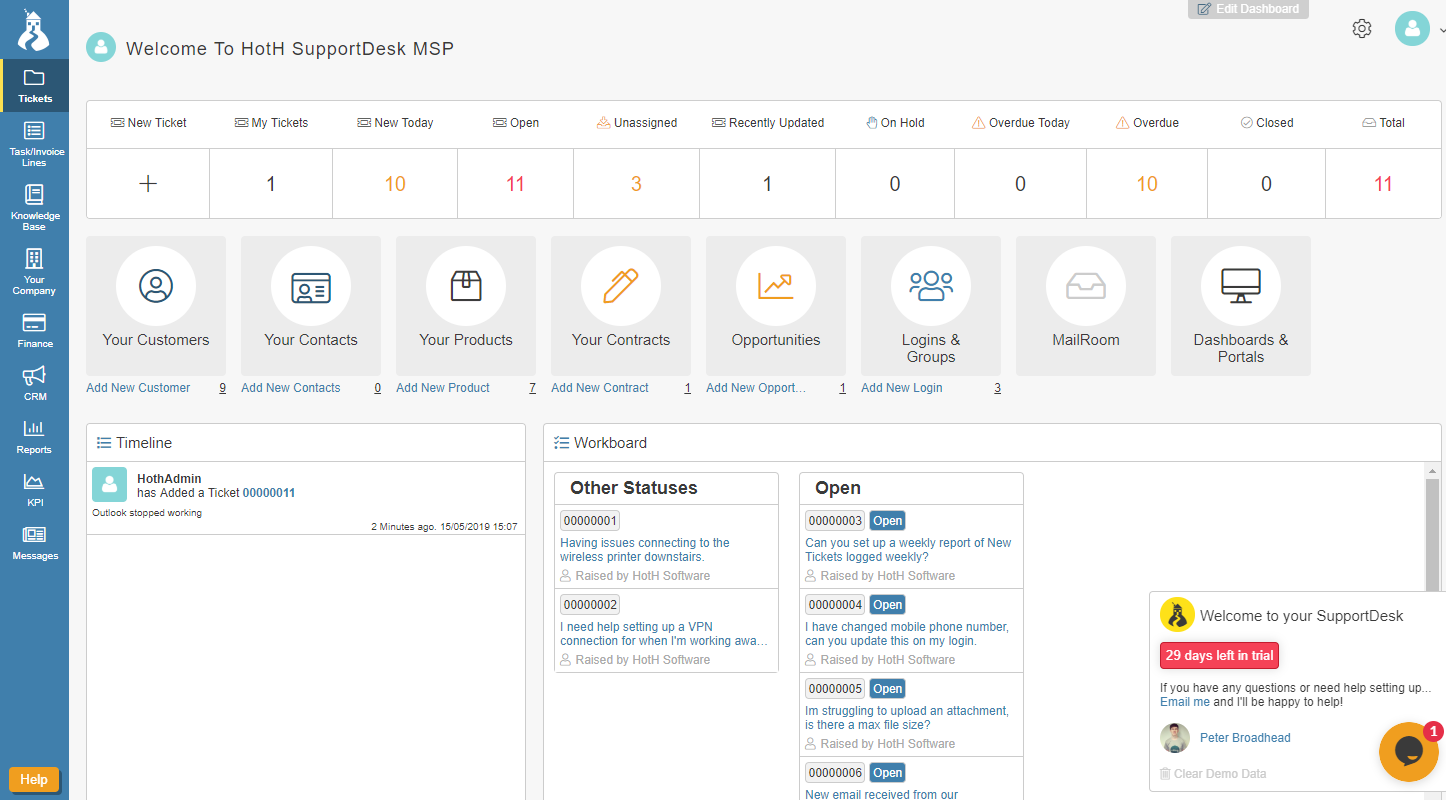Open ticket 00000003 number badge
Image resolution: width=1446 pixels, height=800 pixels.
coord(835,521)
